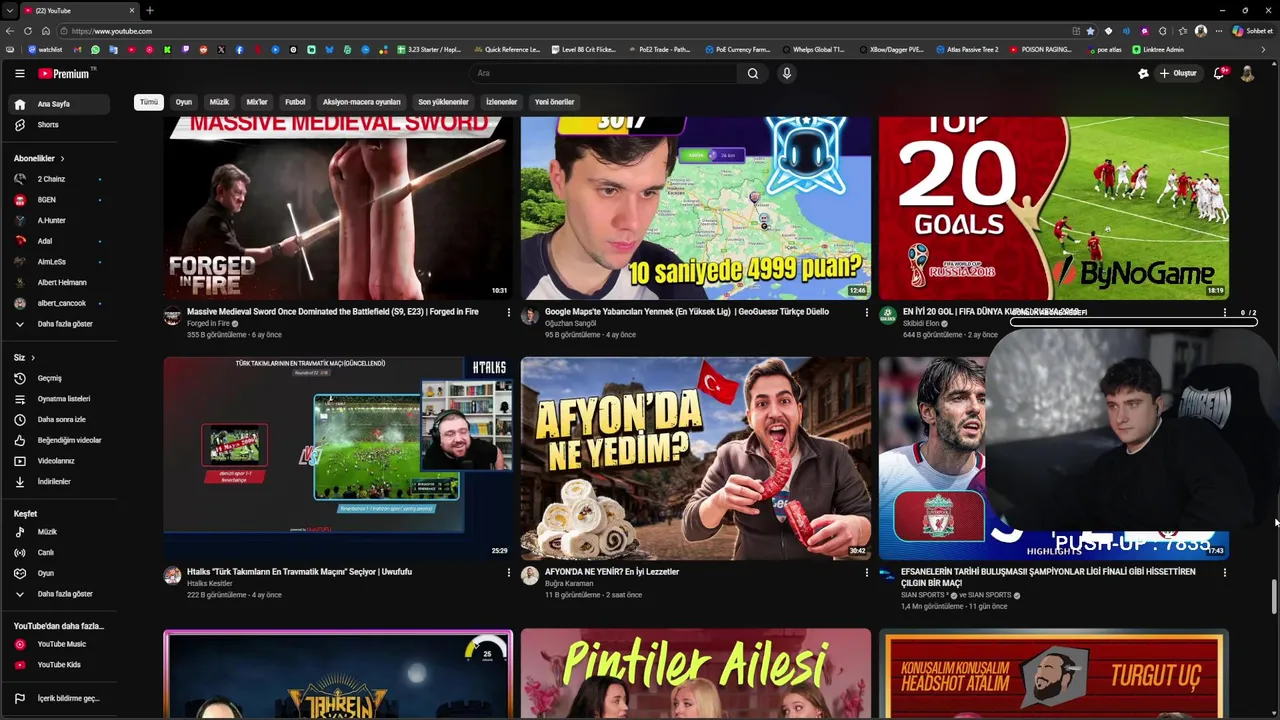Screen dimensions: 1280x720
Task: Open options for Afyon'da Ne Yenir video
Action: 867,573
